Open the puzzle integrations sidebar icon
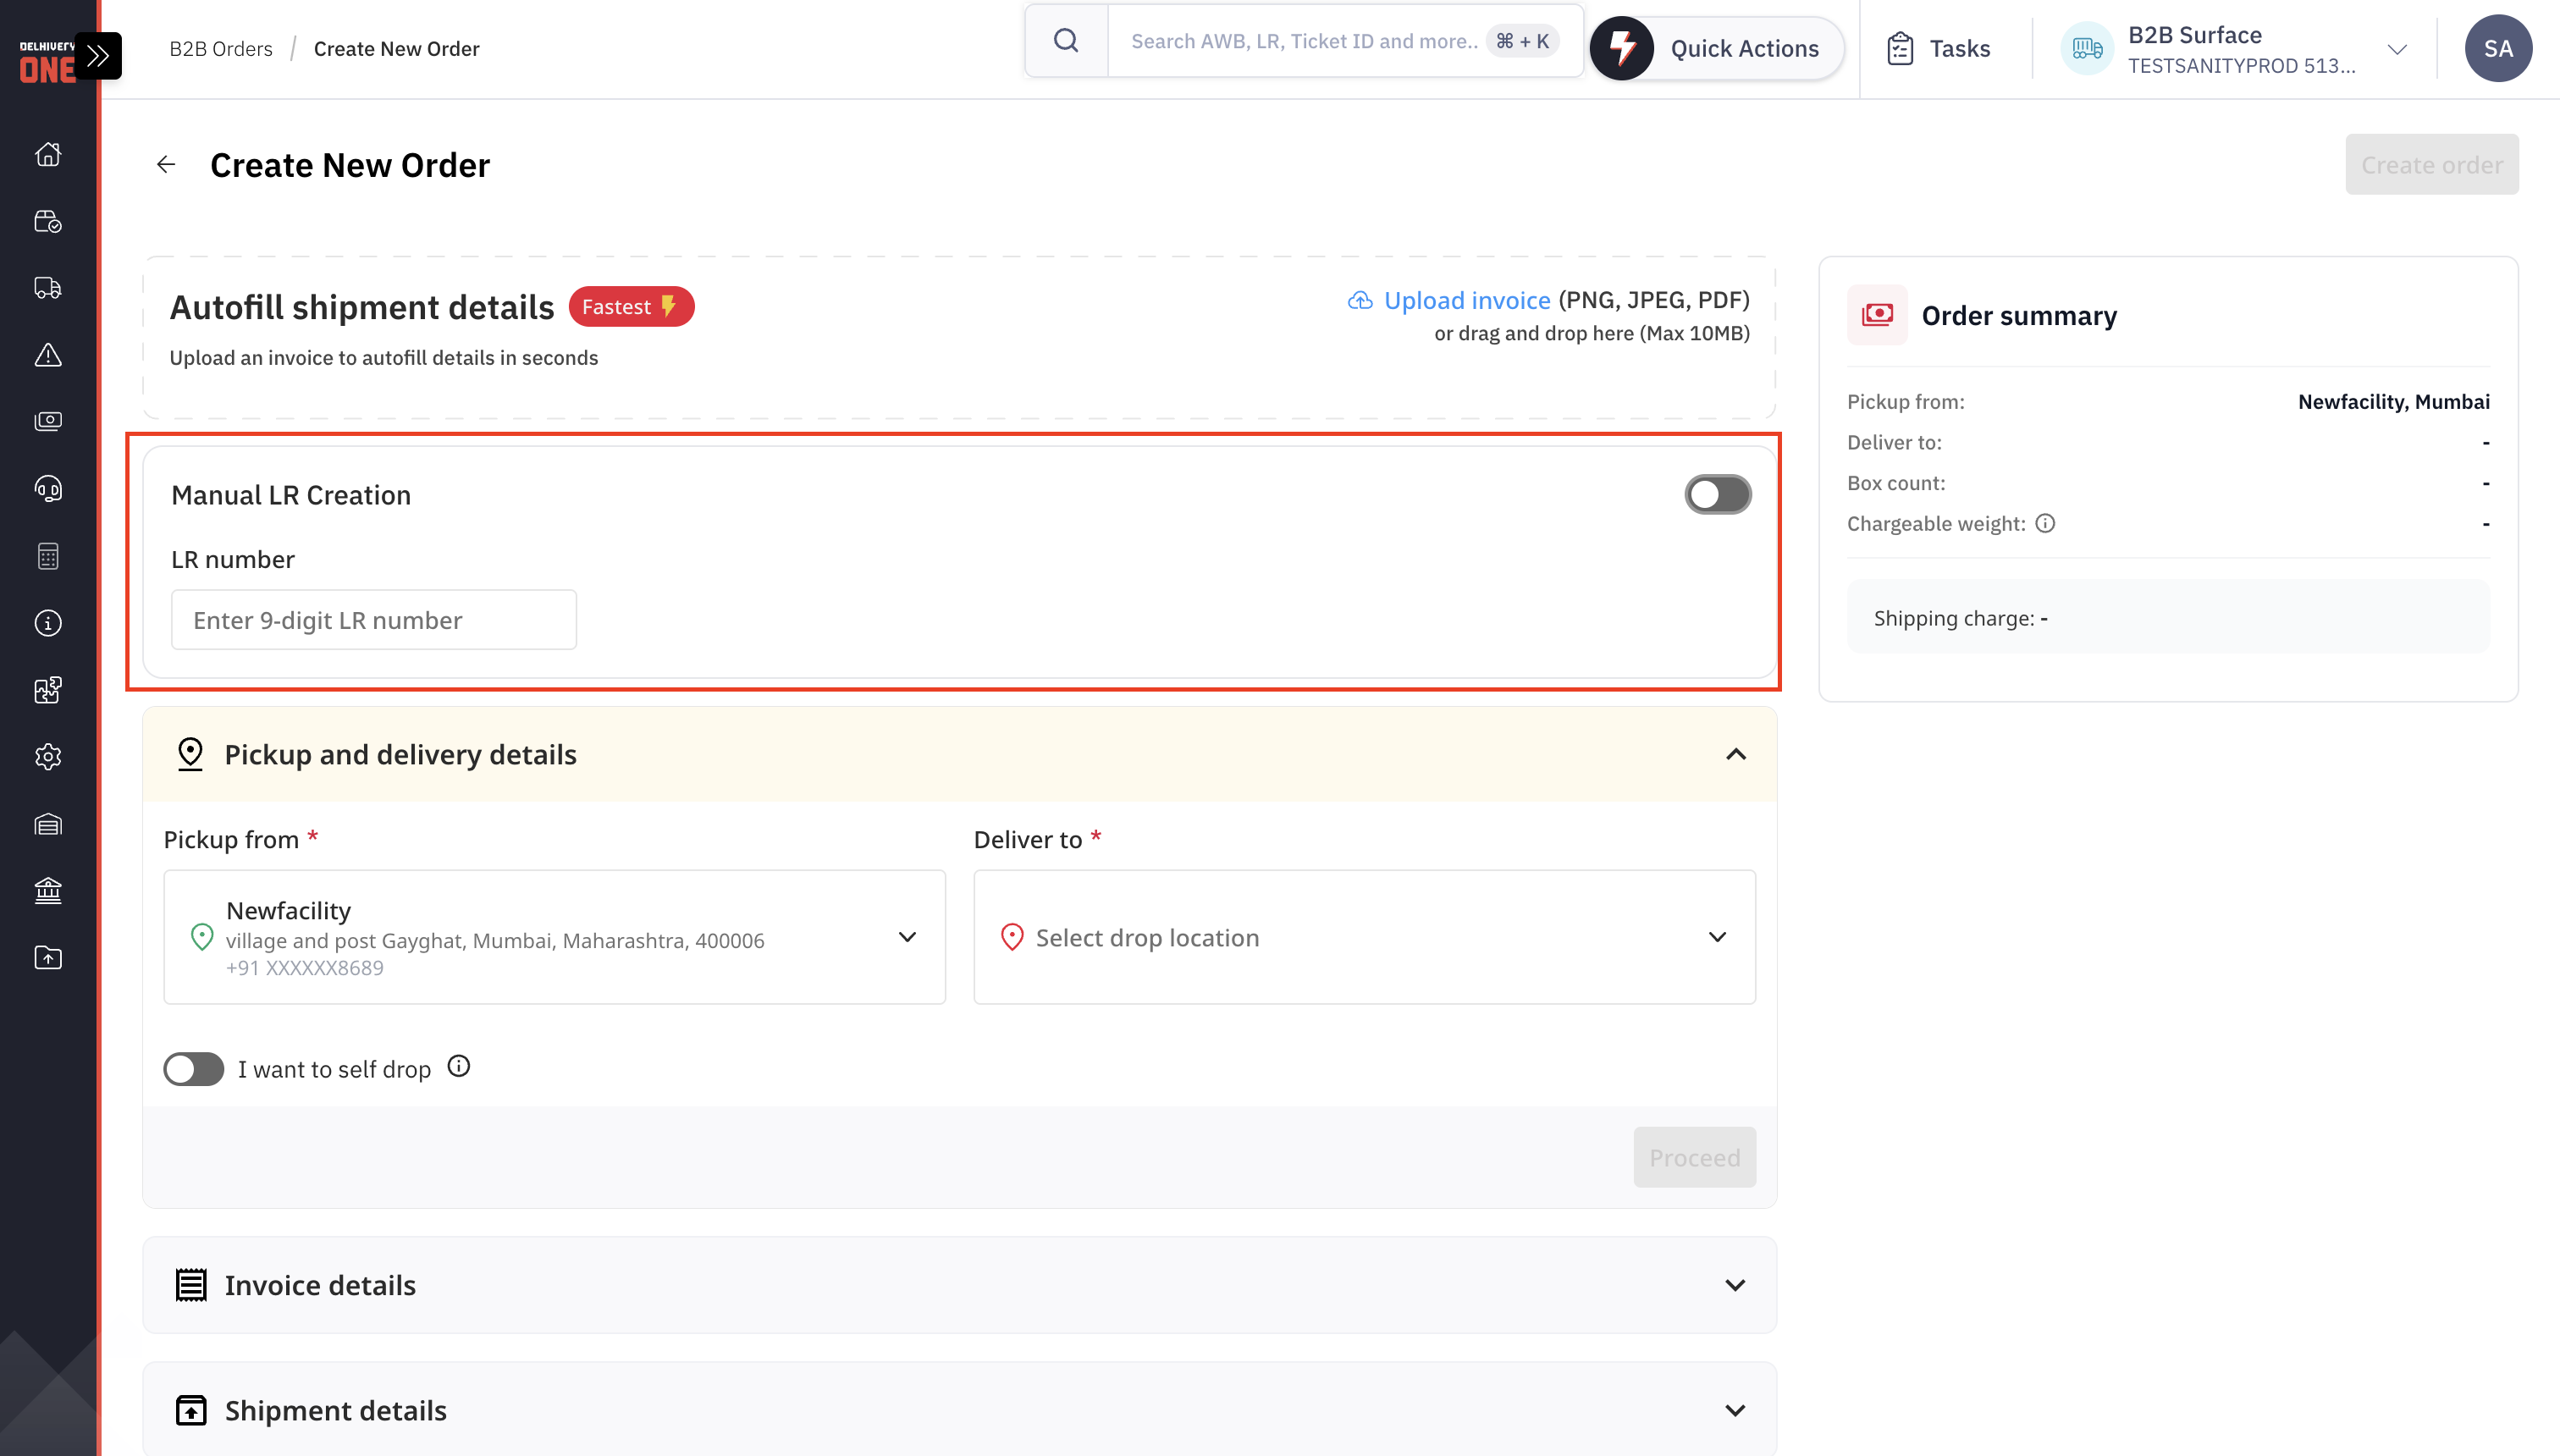 click(48, 690)
